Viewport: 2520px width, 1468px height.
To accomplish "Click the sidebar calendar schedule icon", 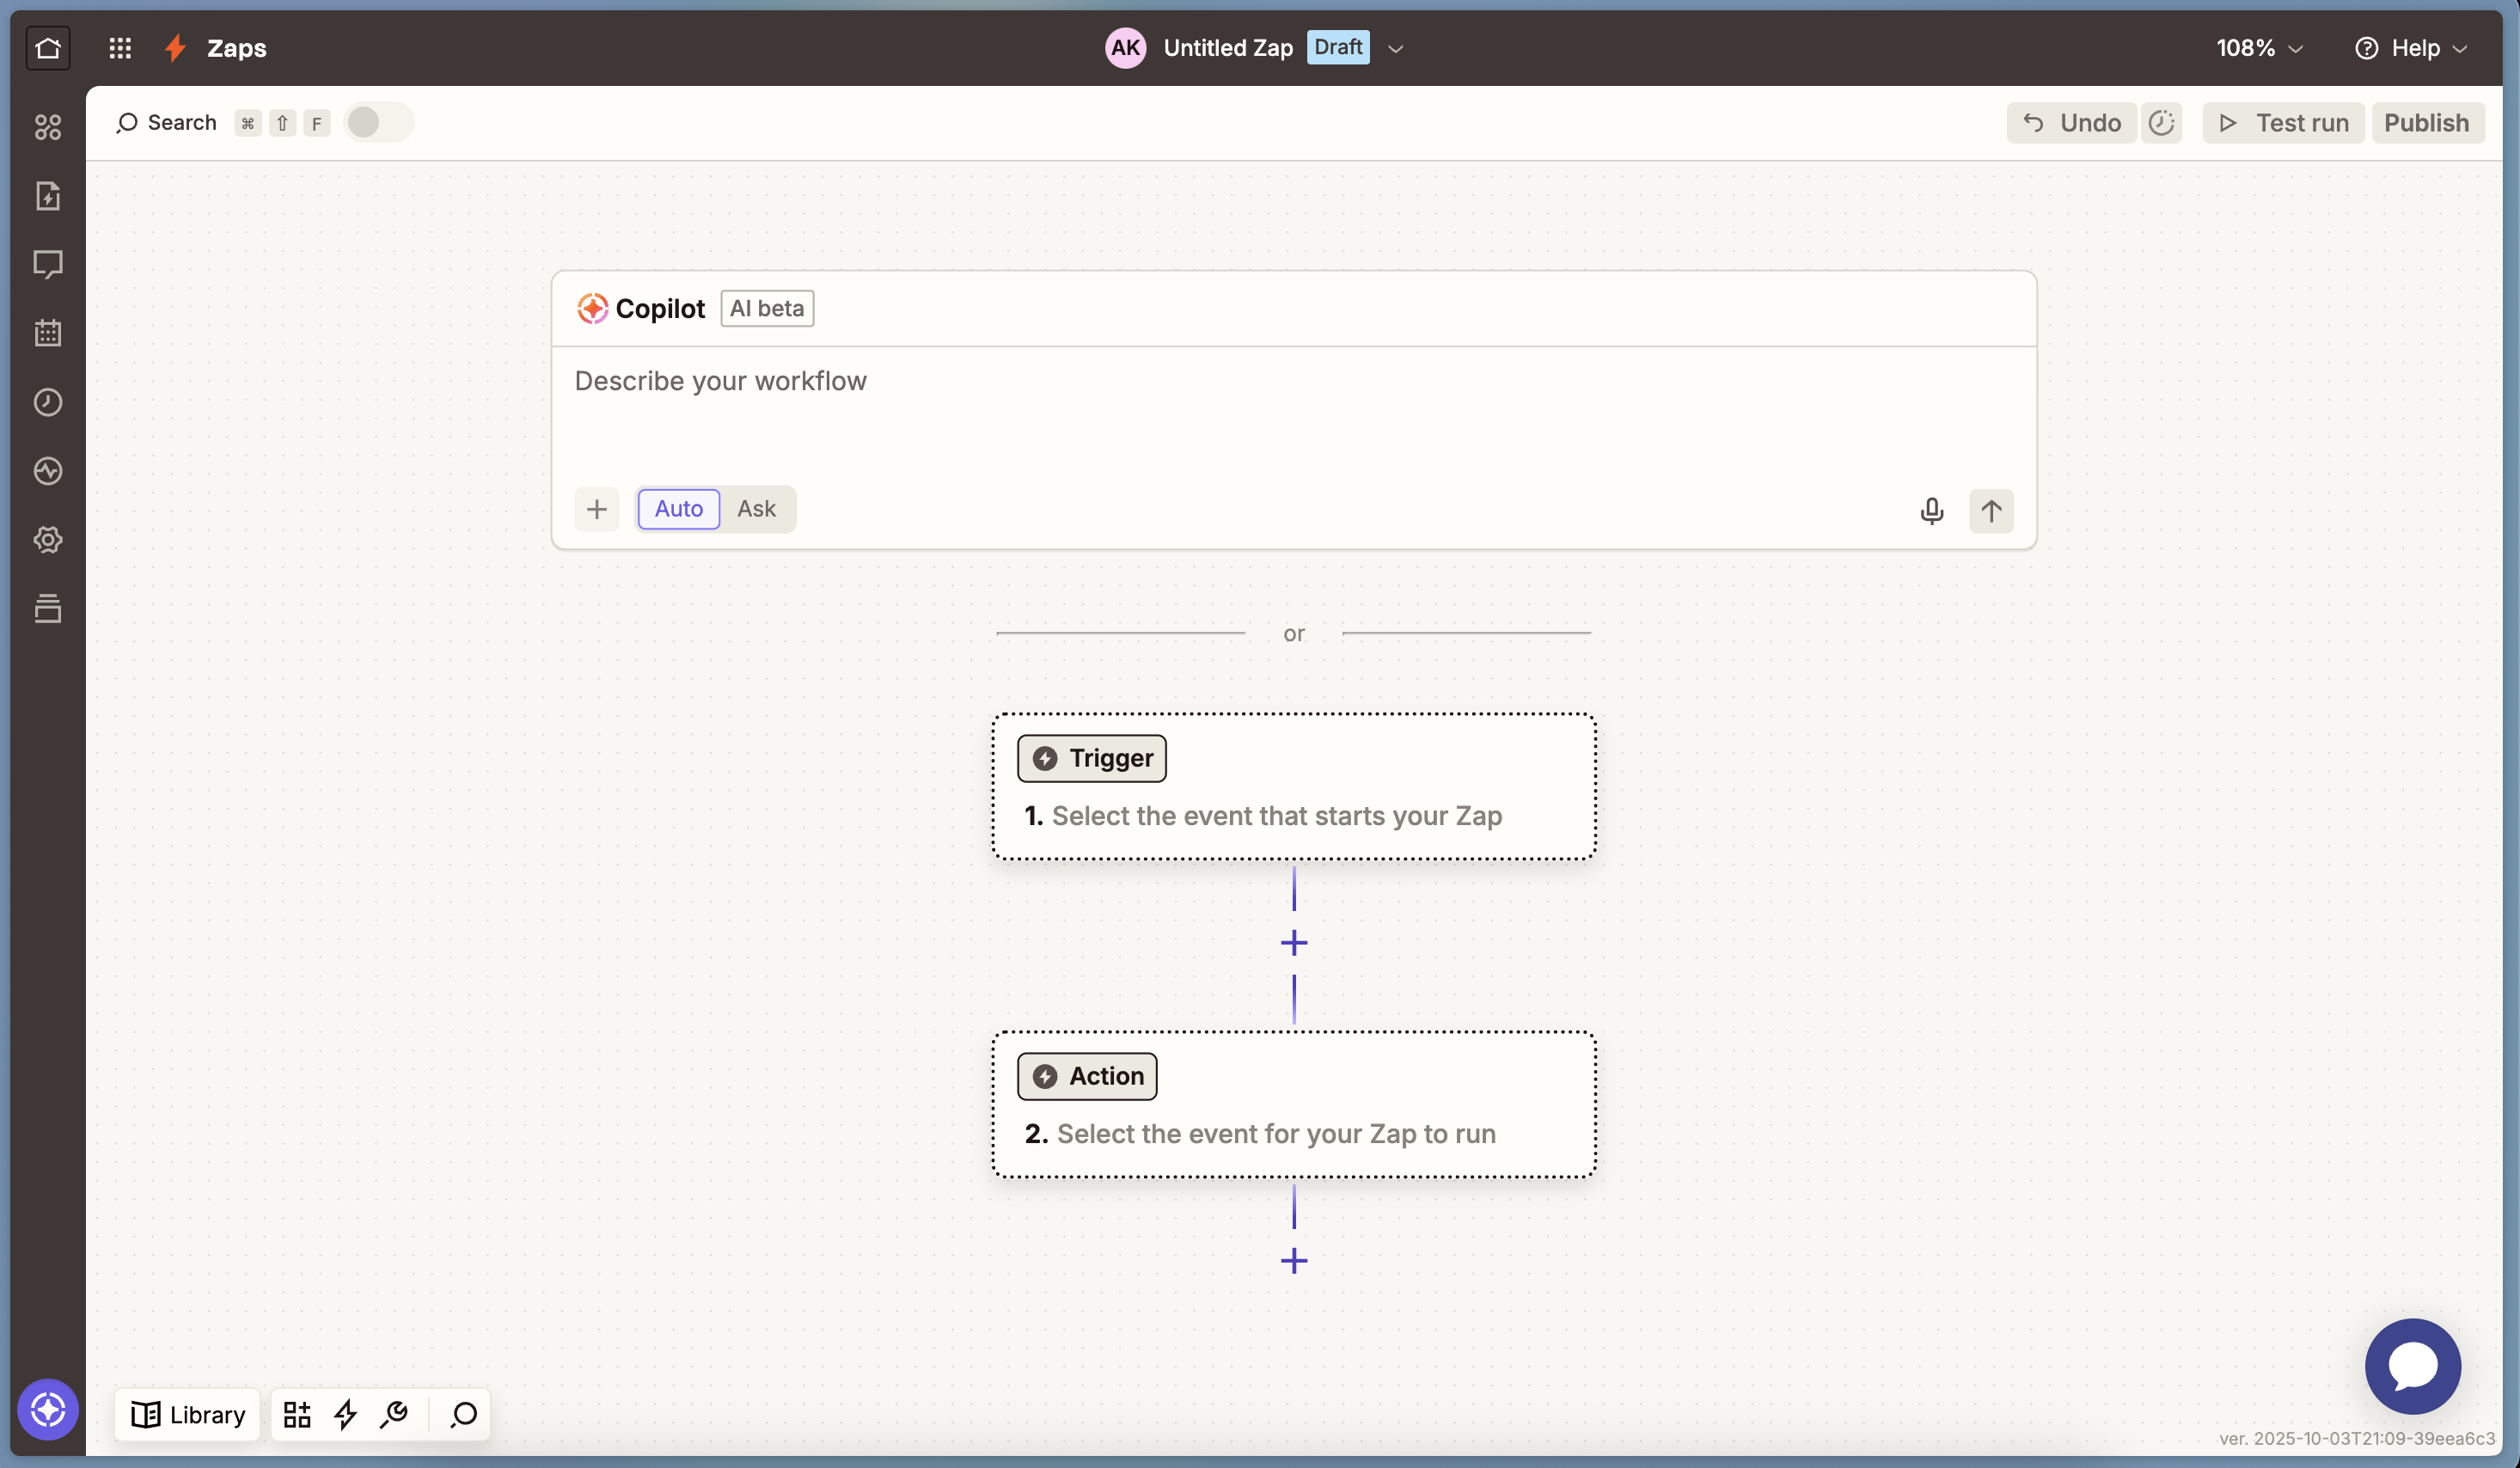I will coord(48,333).
